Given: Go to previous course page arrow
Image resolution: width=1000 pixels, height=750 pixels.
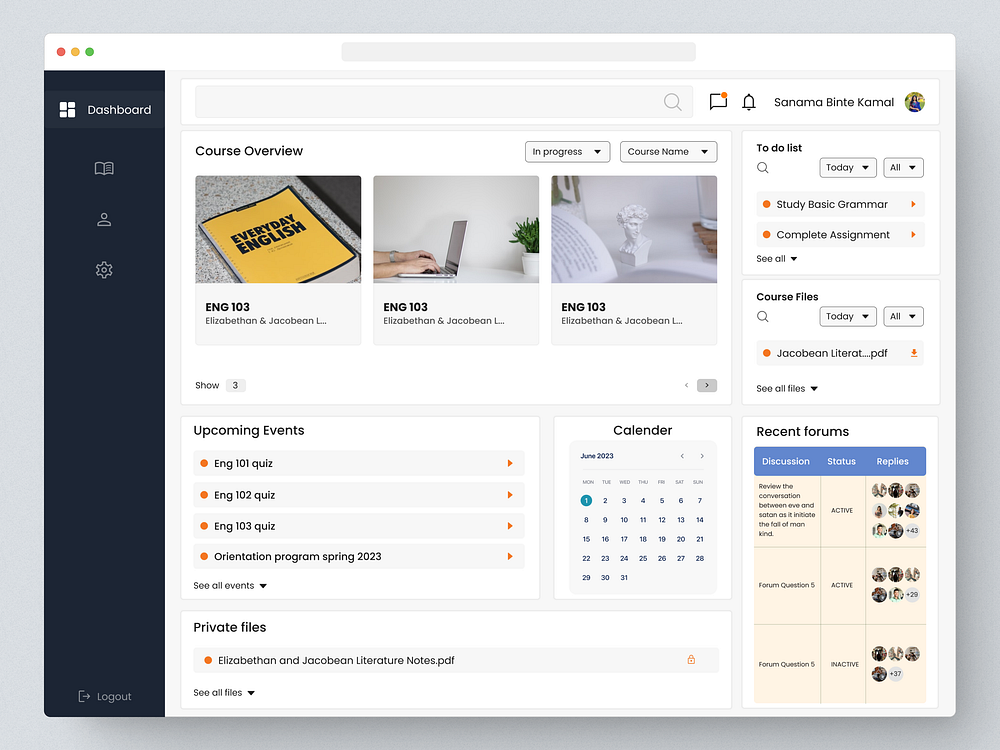Looking at the screenshot, I should (x=686, y=385).
